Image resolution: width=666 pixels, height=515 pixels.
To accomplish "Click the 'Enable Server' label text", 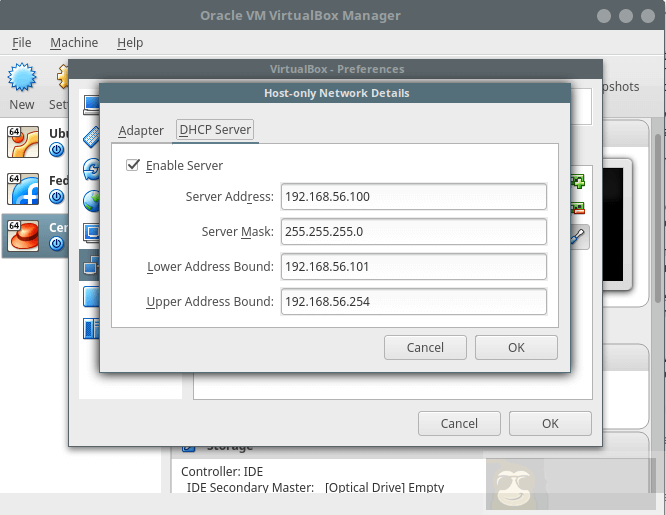I will coord(184,165).
